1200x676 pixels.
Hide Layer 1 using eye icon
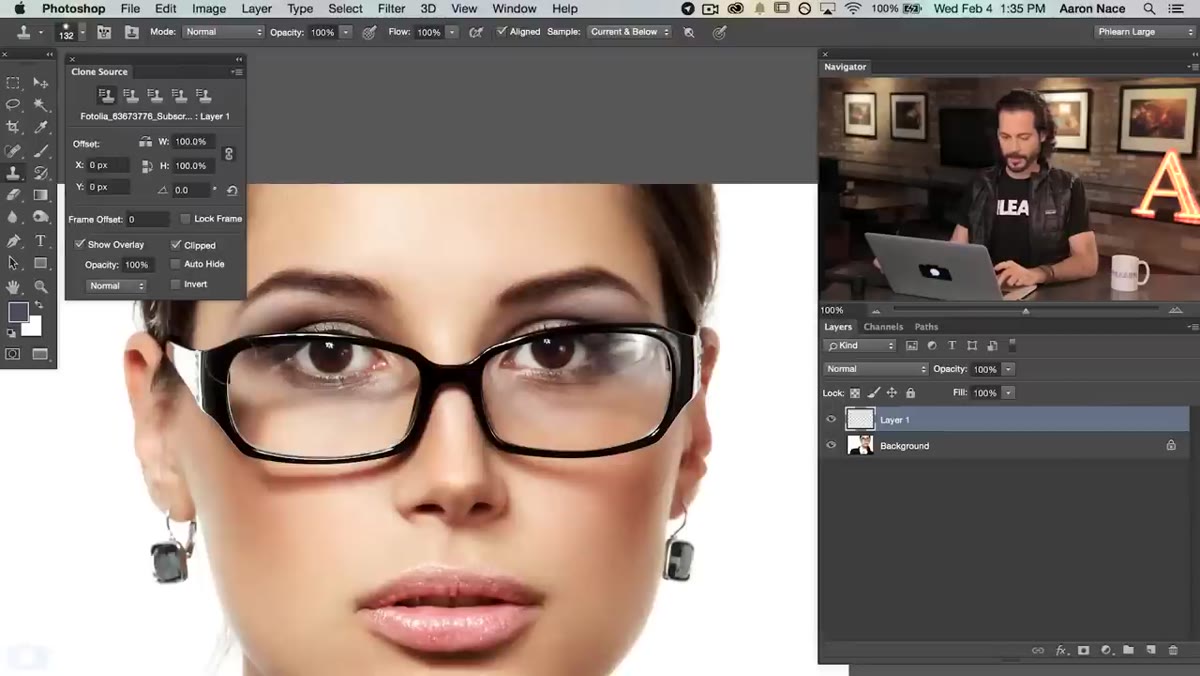pyautogui.click(x=831, y=420)
